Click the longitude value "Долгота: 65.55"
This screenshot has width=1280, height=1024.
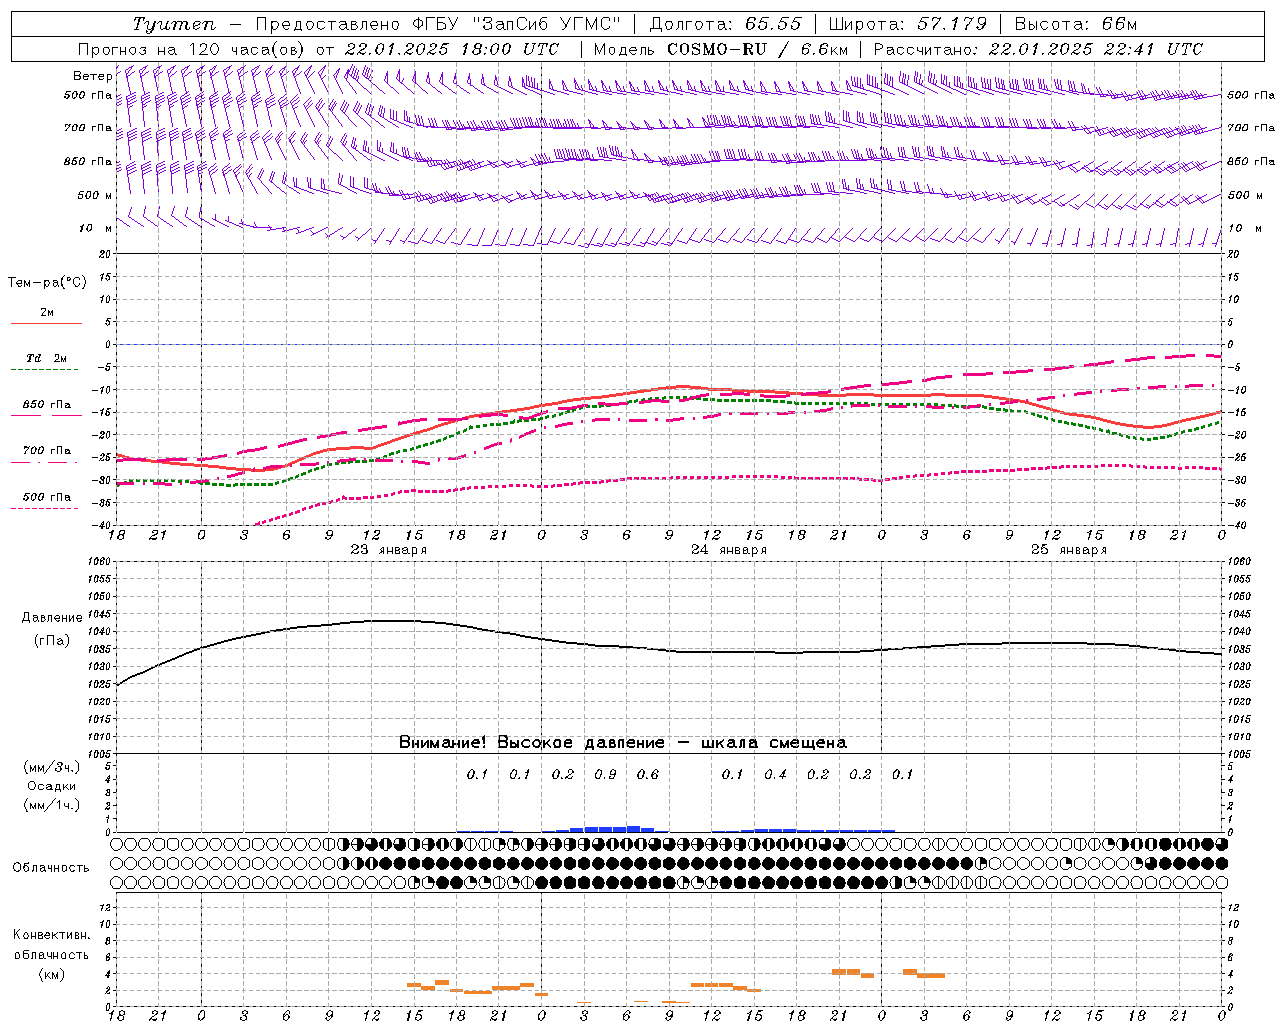coord(725,24)
